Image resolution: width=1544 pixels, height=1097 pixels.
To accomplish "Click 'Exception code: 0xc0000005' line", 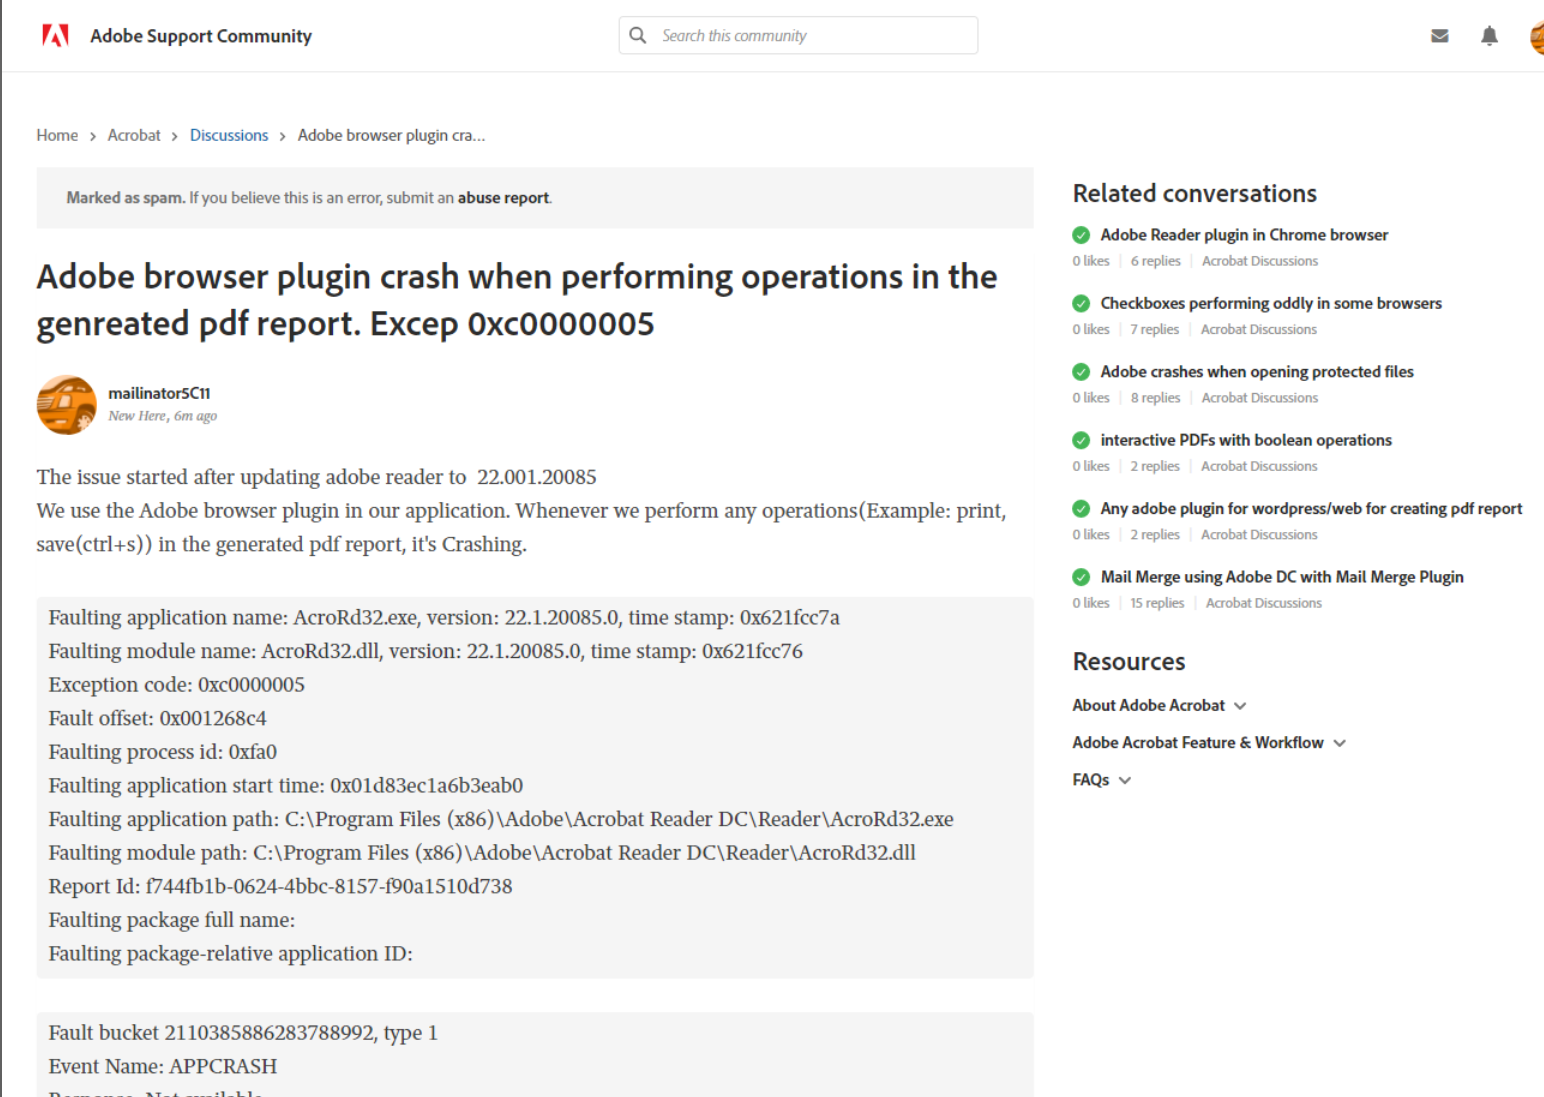I will tap(177, 685).
